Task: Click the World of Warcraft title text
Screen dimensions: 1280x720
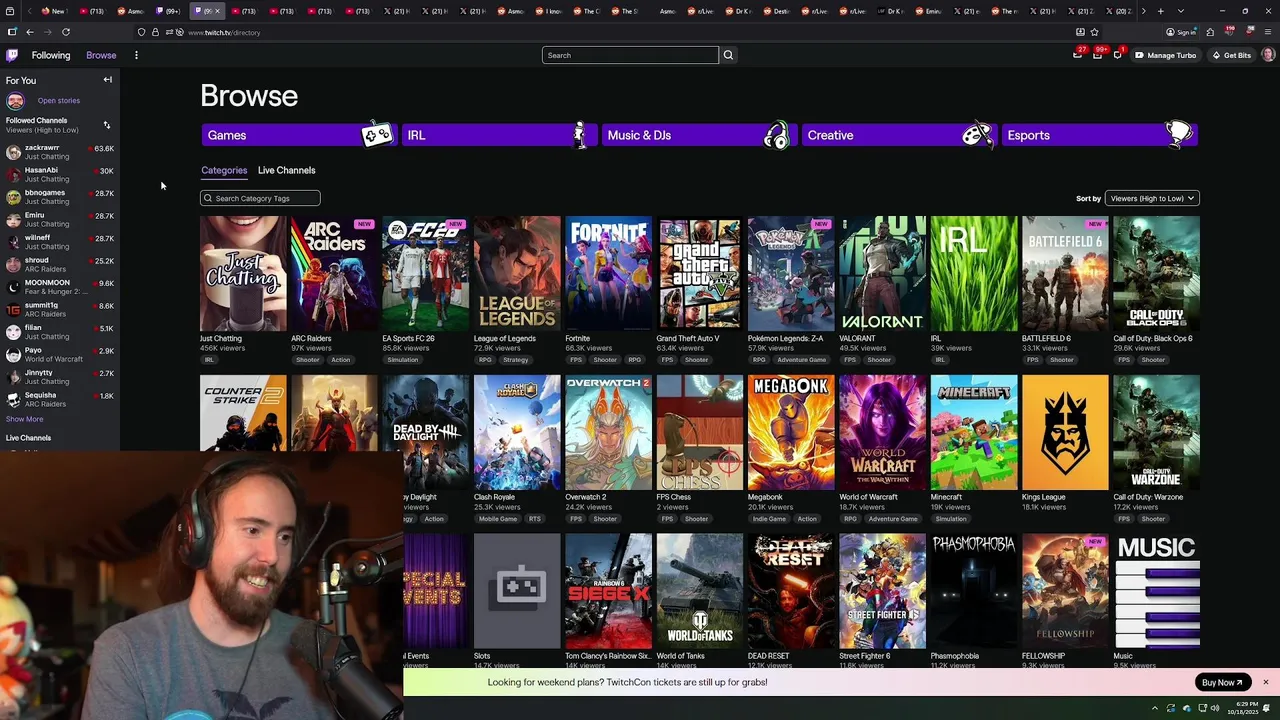Action: (868, 497)
